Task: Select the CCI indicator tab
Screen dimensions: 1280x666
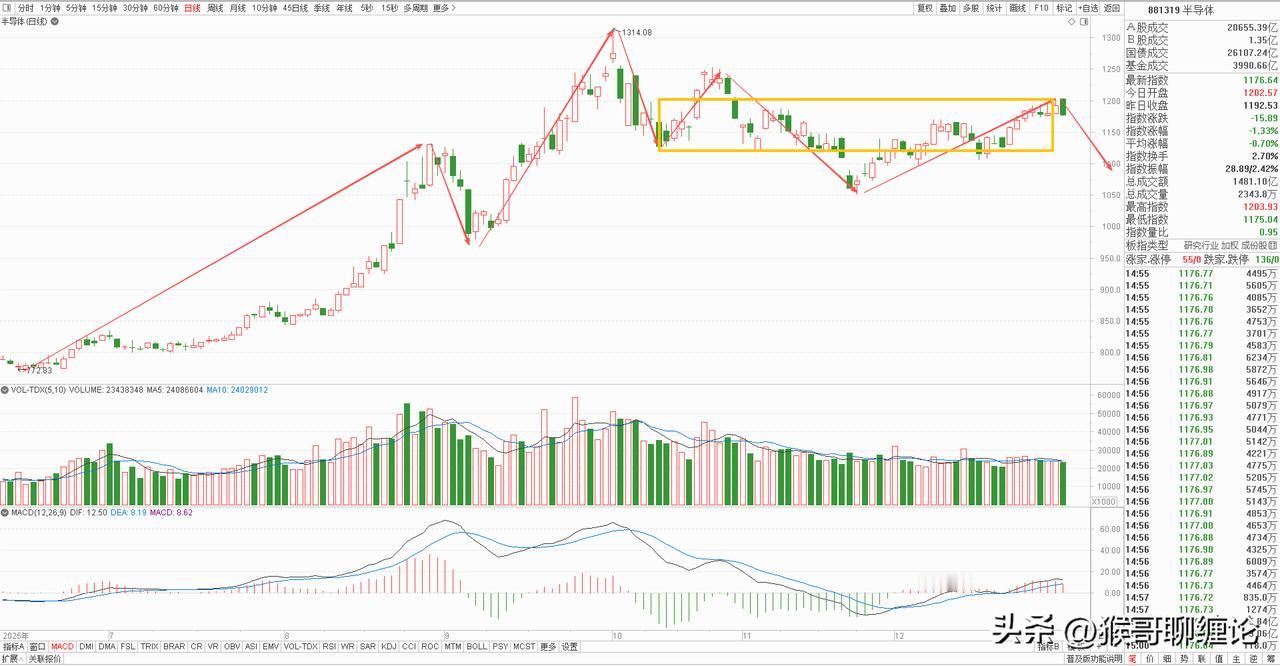Action: (x=408, y=646)
